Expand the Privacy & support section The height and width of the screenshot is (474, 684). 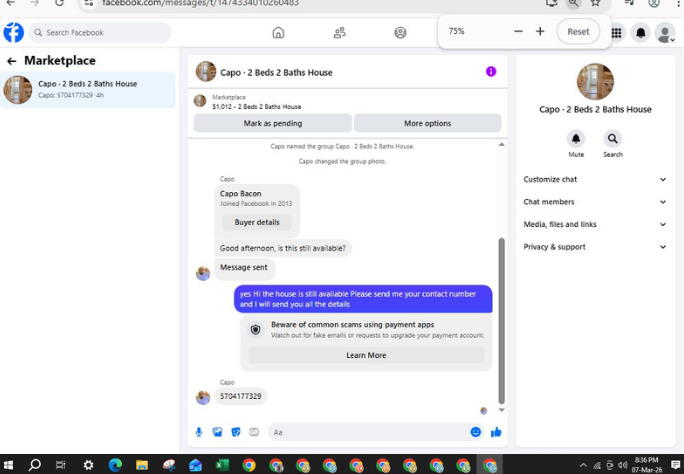(595, 247)
